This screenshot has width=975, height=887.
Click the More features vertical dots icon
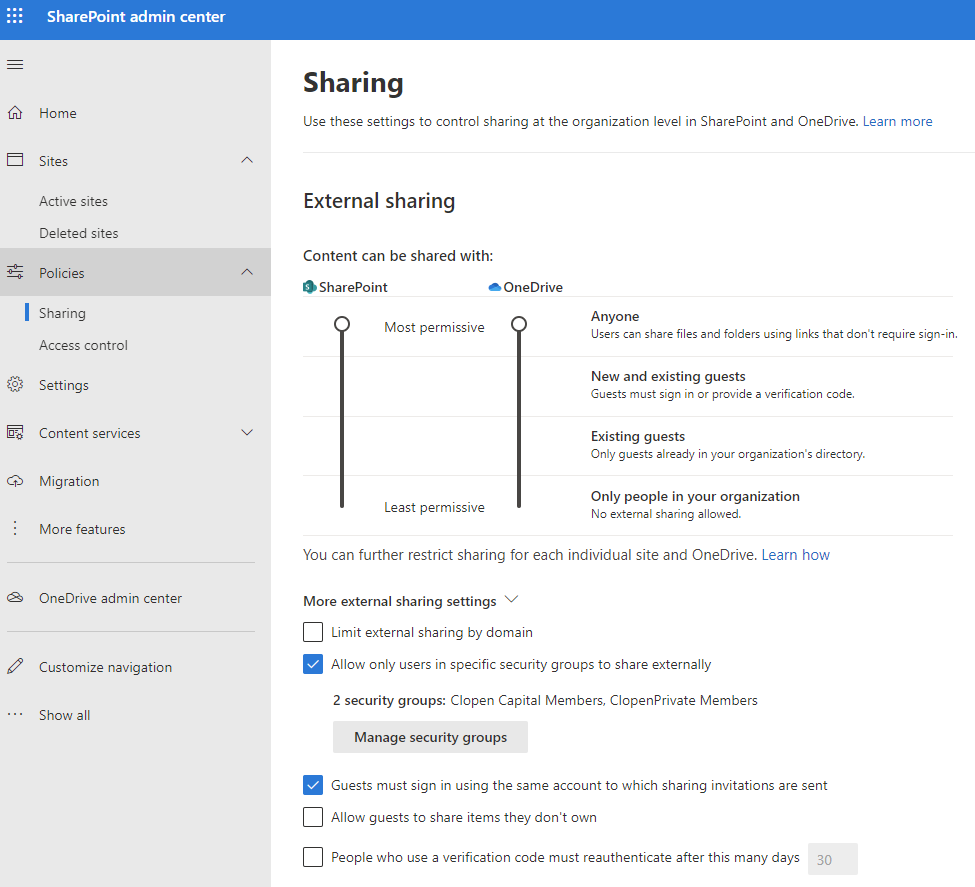pos(15,529)
